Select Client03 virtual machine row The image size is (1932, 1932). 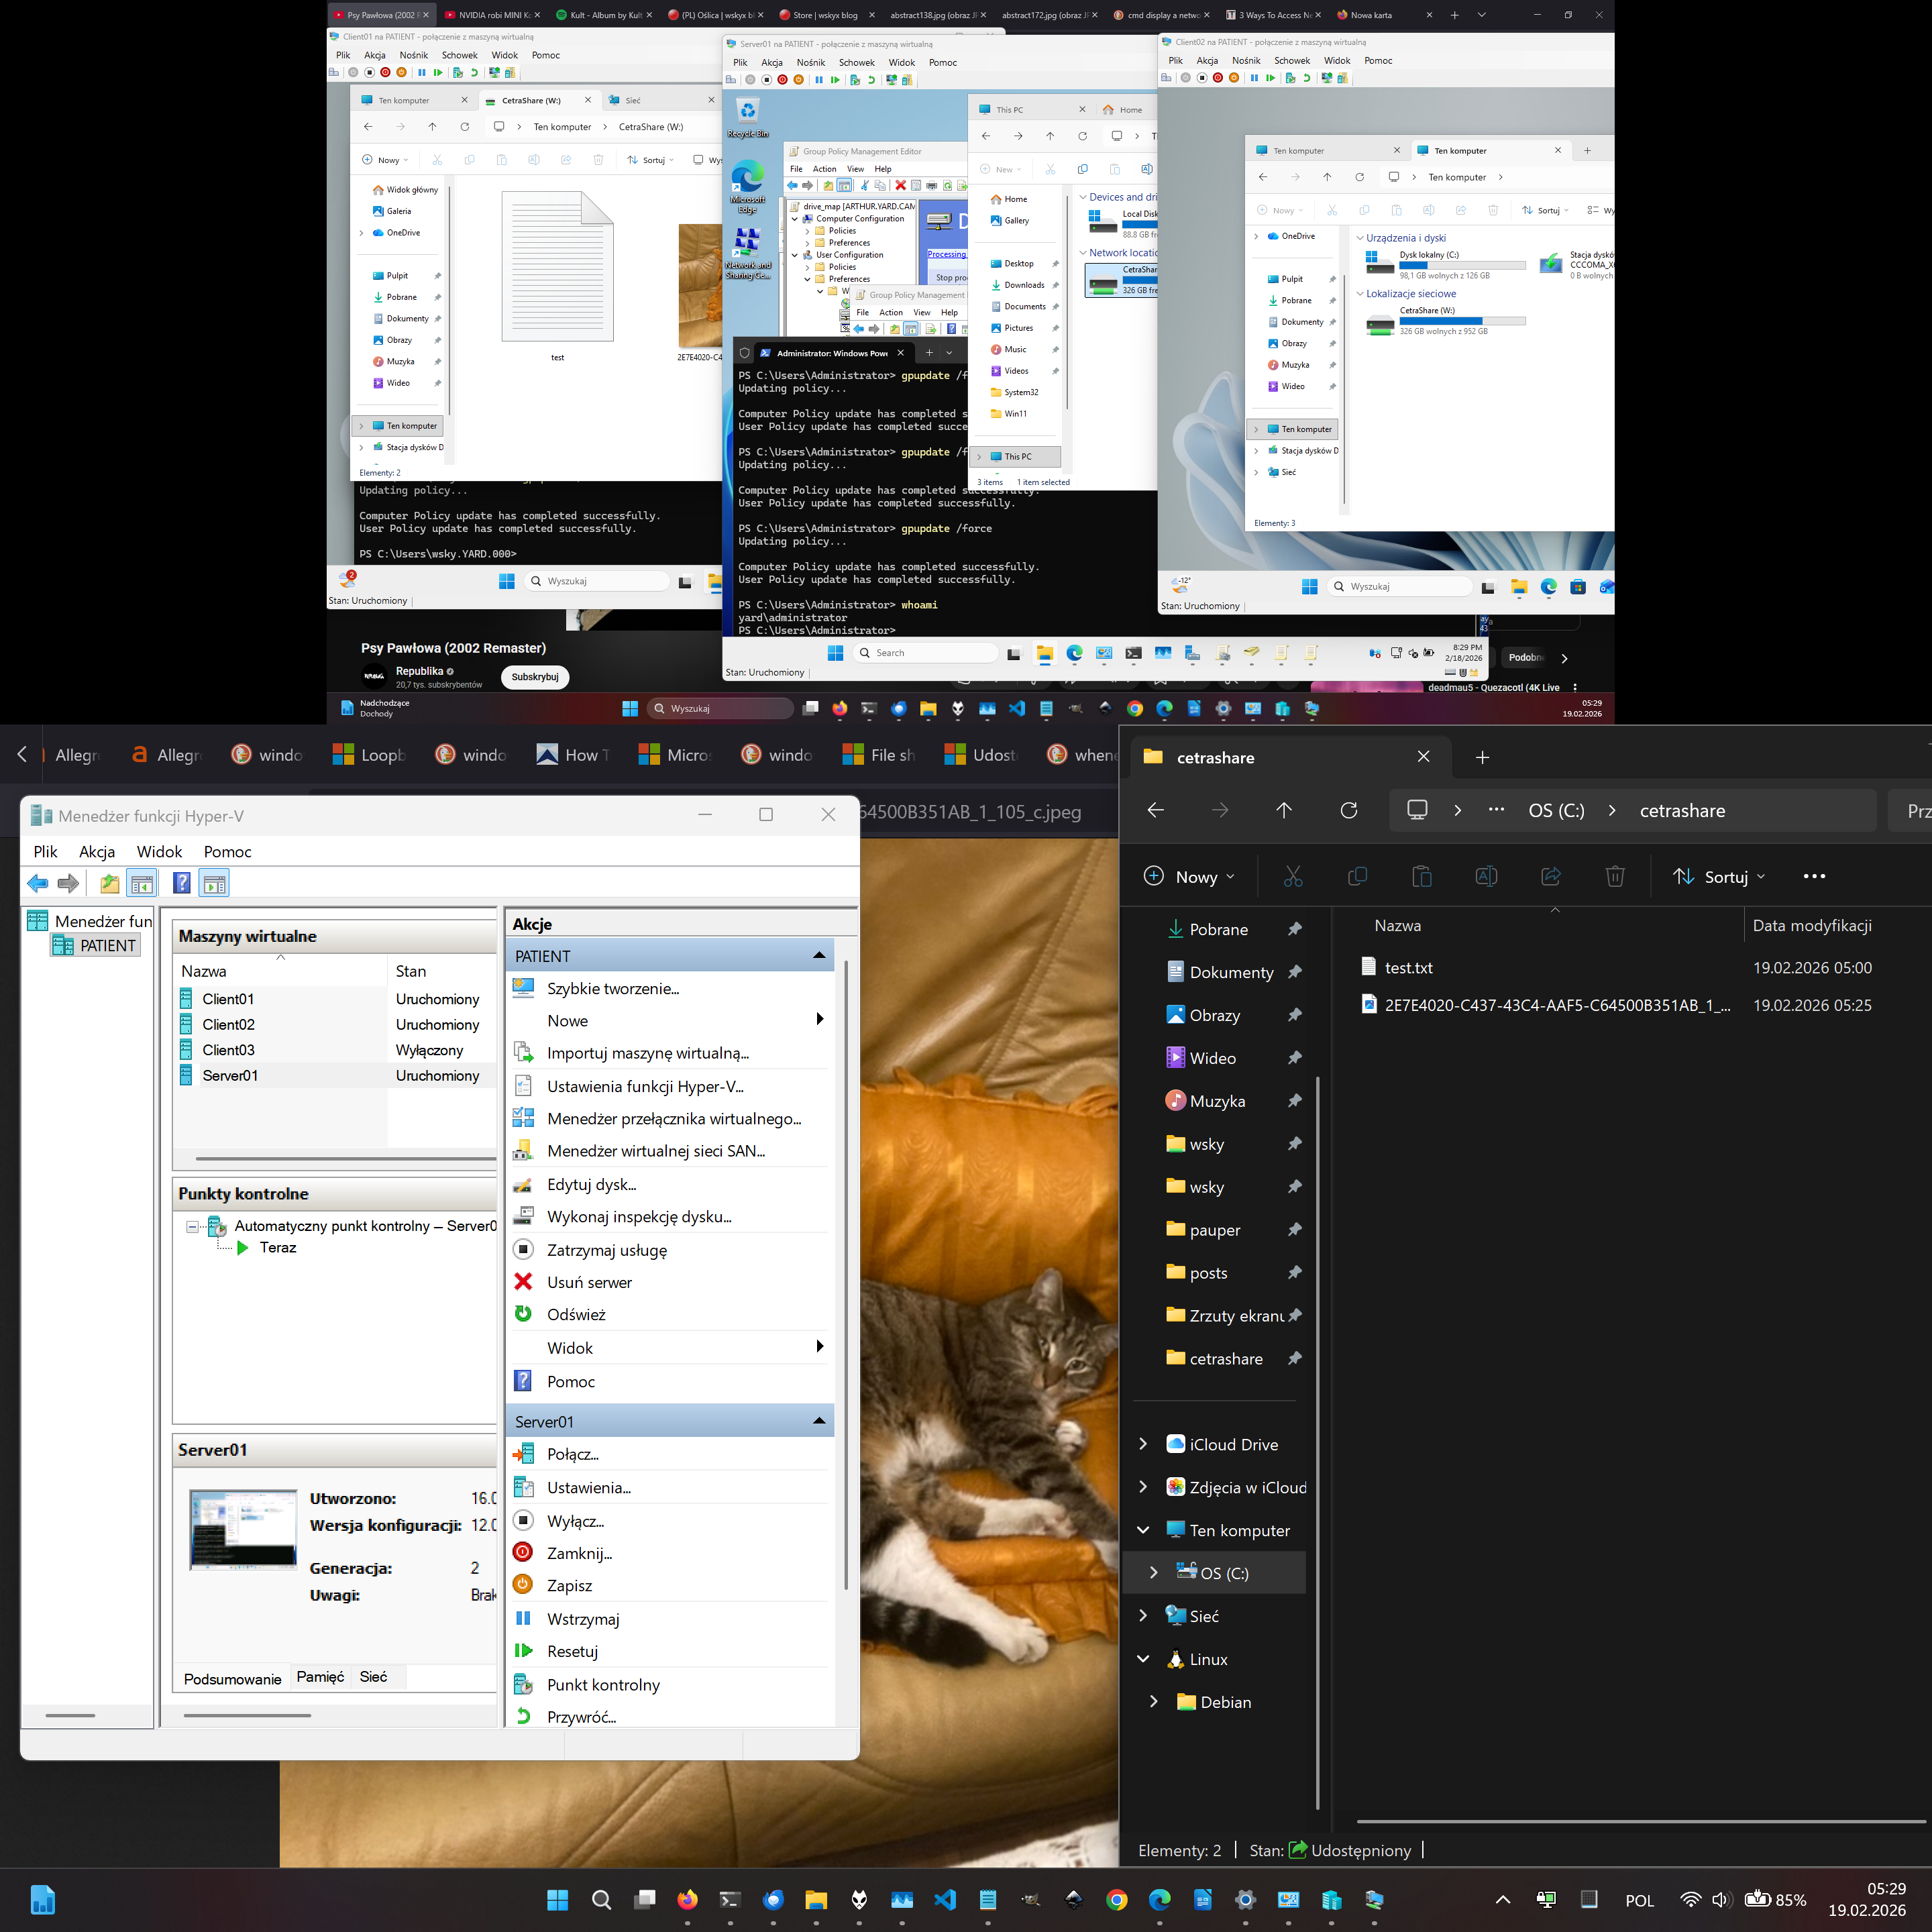[x=229, y=1050]
